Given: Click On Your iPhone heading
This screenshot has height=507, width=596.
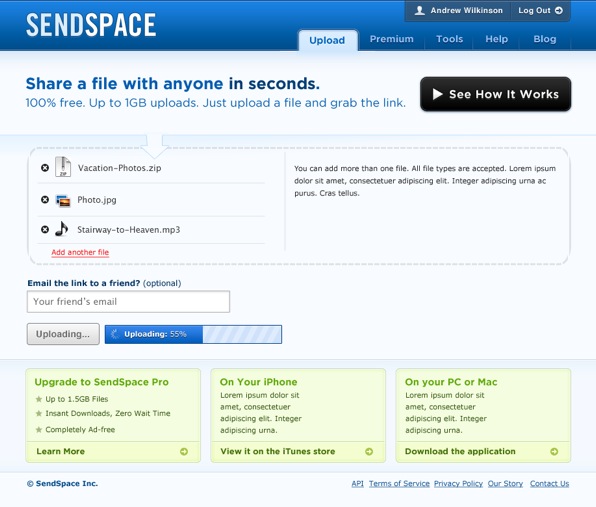Looking at the screenshot, I should [x=258, y=382].
